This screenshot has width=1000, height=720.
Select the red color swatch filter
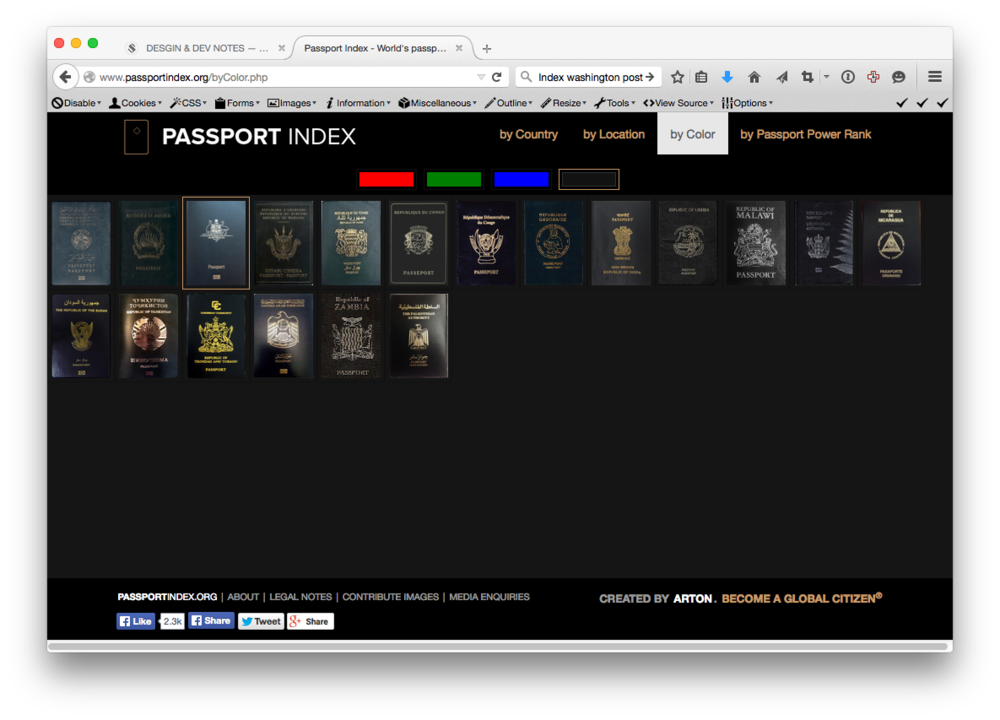tap(387, 179)
